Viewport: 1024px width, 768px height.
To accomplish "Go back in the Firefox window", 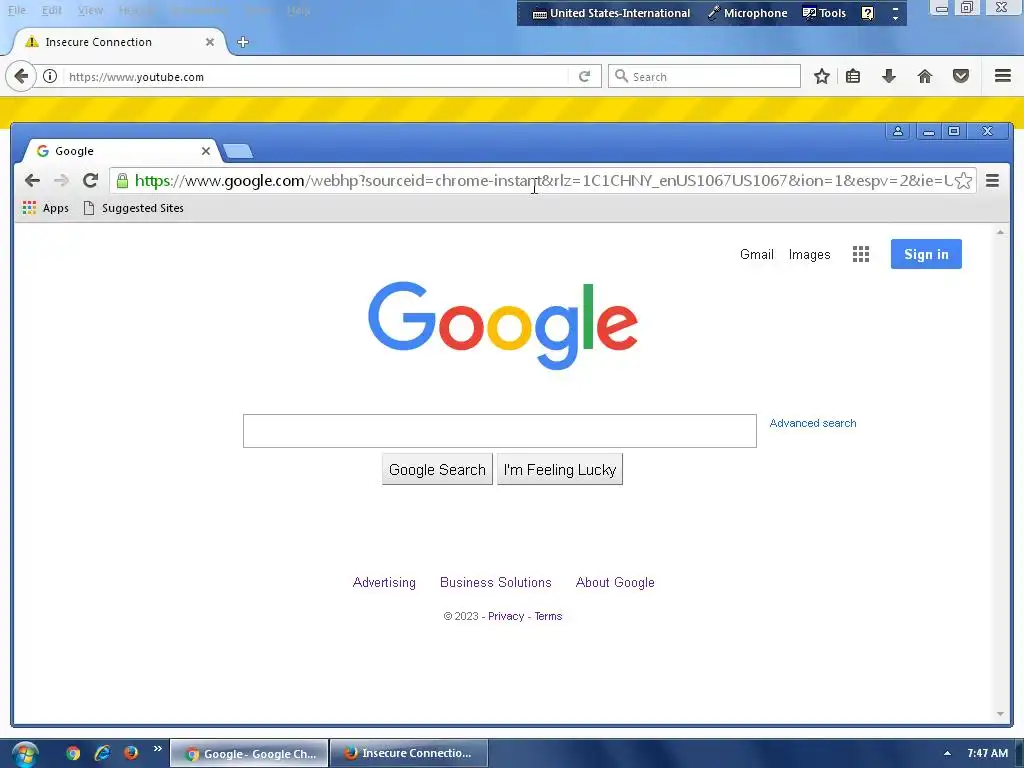I will pos(21,76).
